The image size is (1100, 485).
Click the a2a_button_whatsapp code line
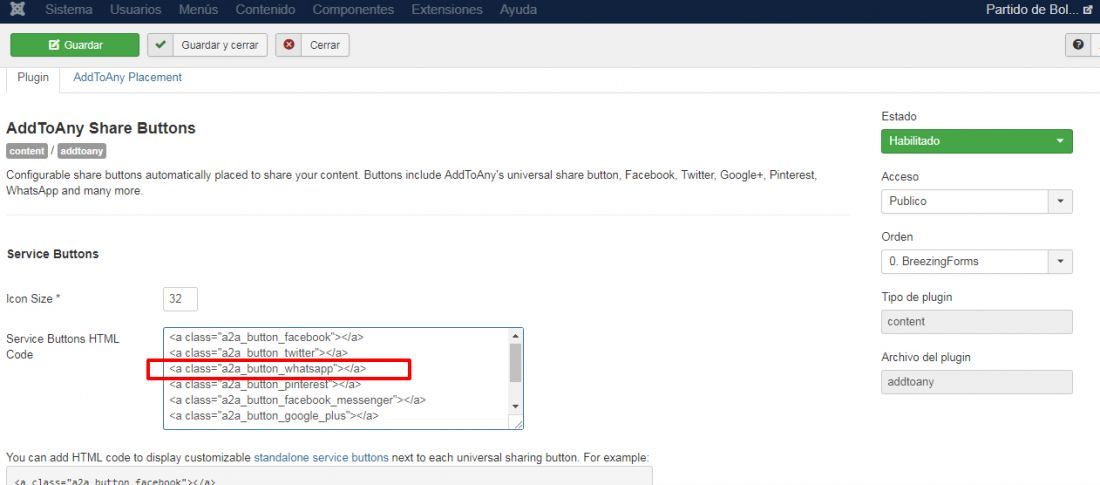(267, 368)
